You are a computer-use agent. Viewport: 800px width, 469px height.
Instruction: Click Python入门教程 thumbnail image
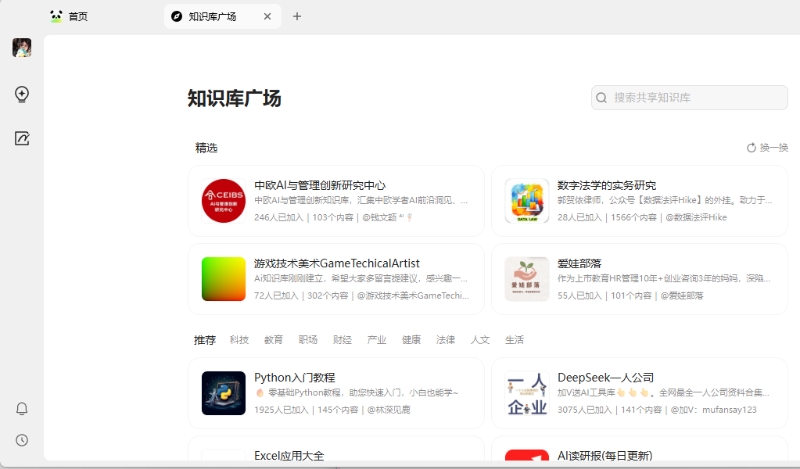click(x=223, y=393)
